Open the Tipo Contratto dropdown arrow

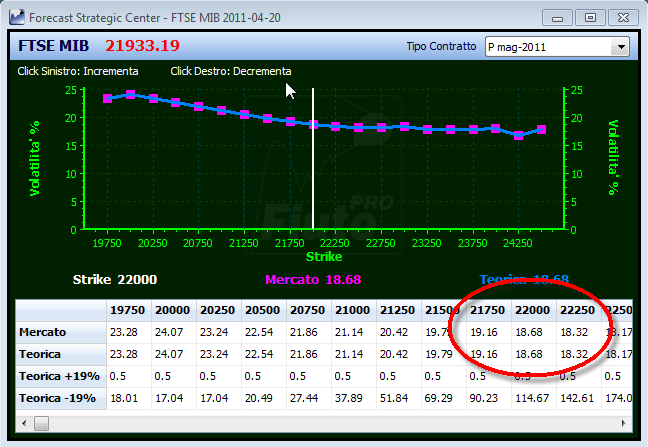click(x=620, y=47)
